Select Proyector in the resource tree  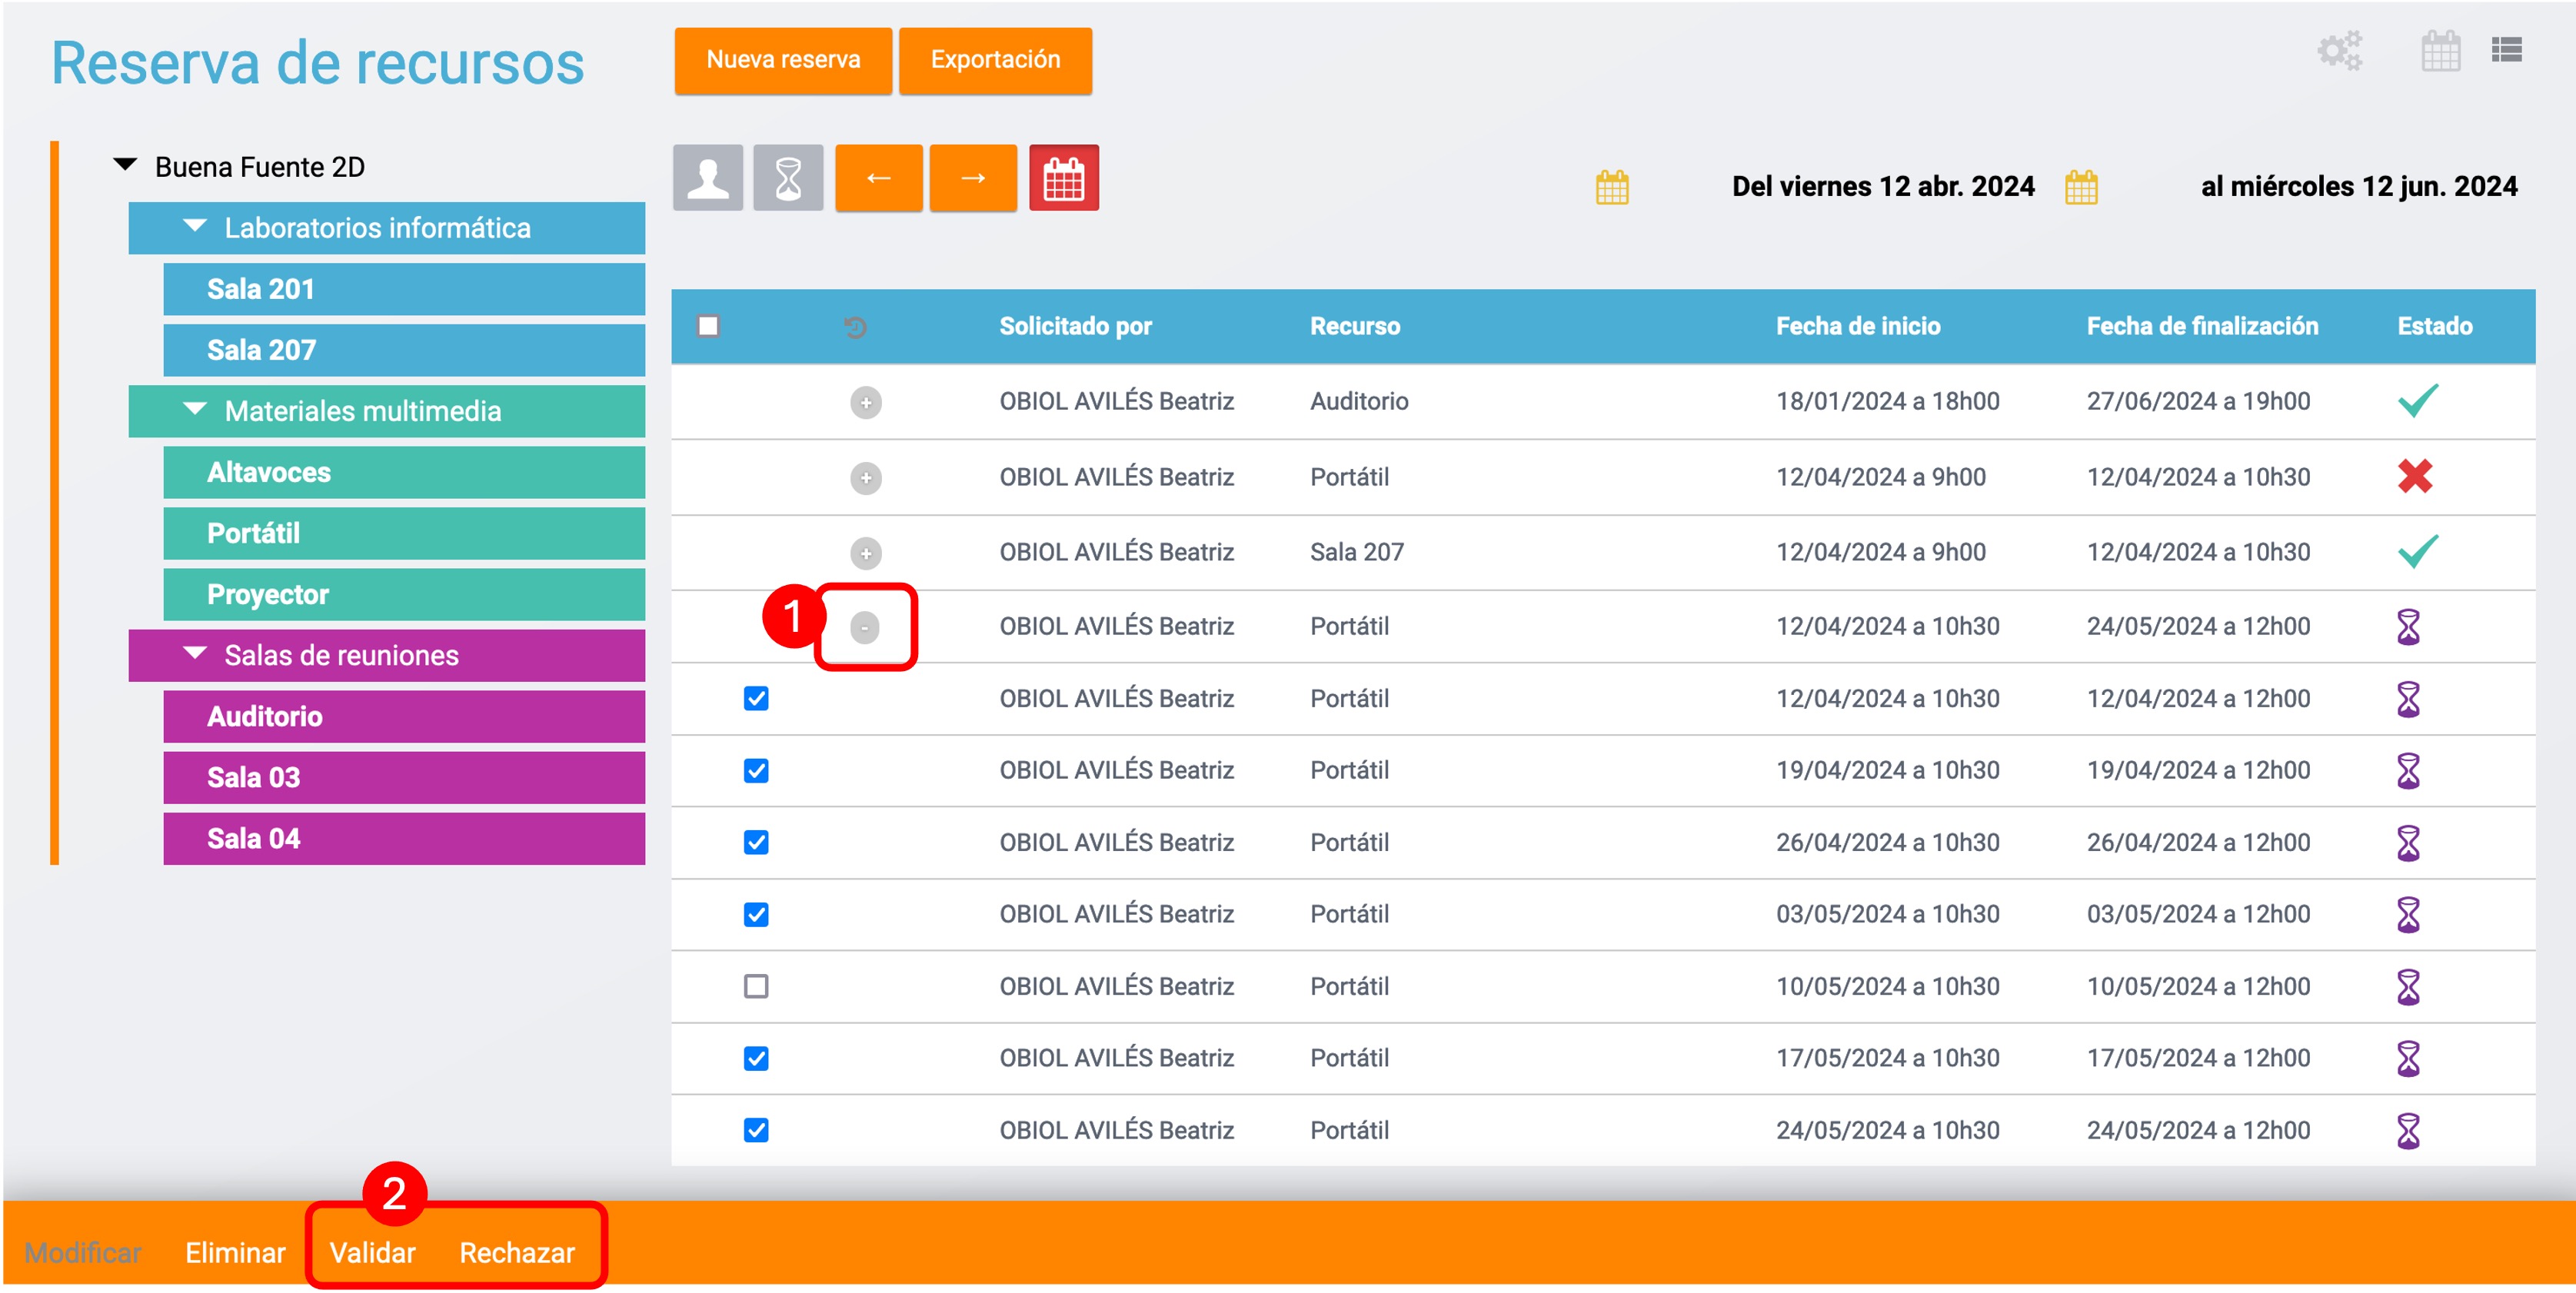268,594
